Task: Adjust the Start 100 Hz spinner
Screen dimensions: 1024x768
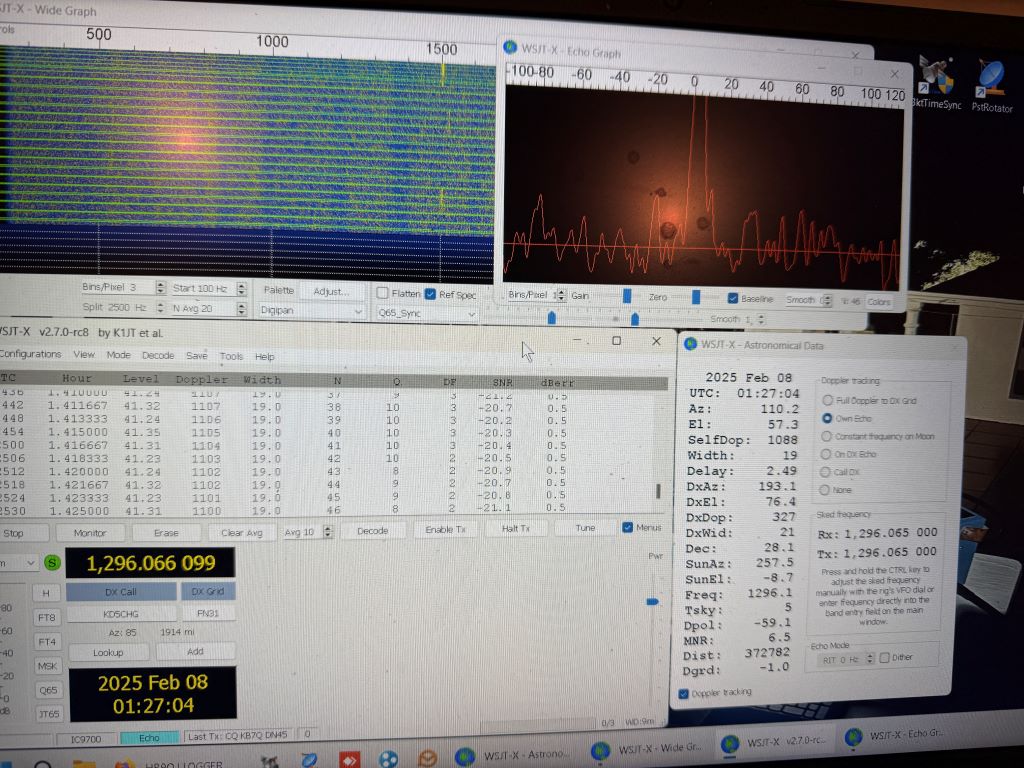Action: 242,288
